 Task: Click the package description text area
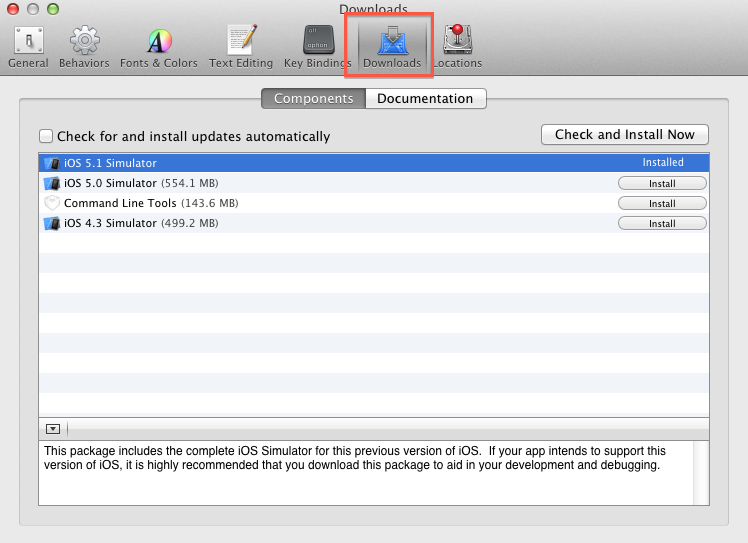[366, 473]
